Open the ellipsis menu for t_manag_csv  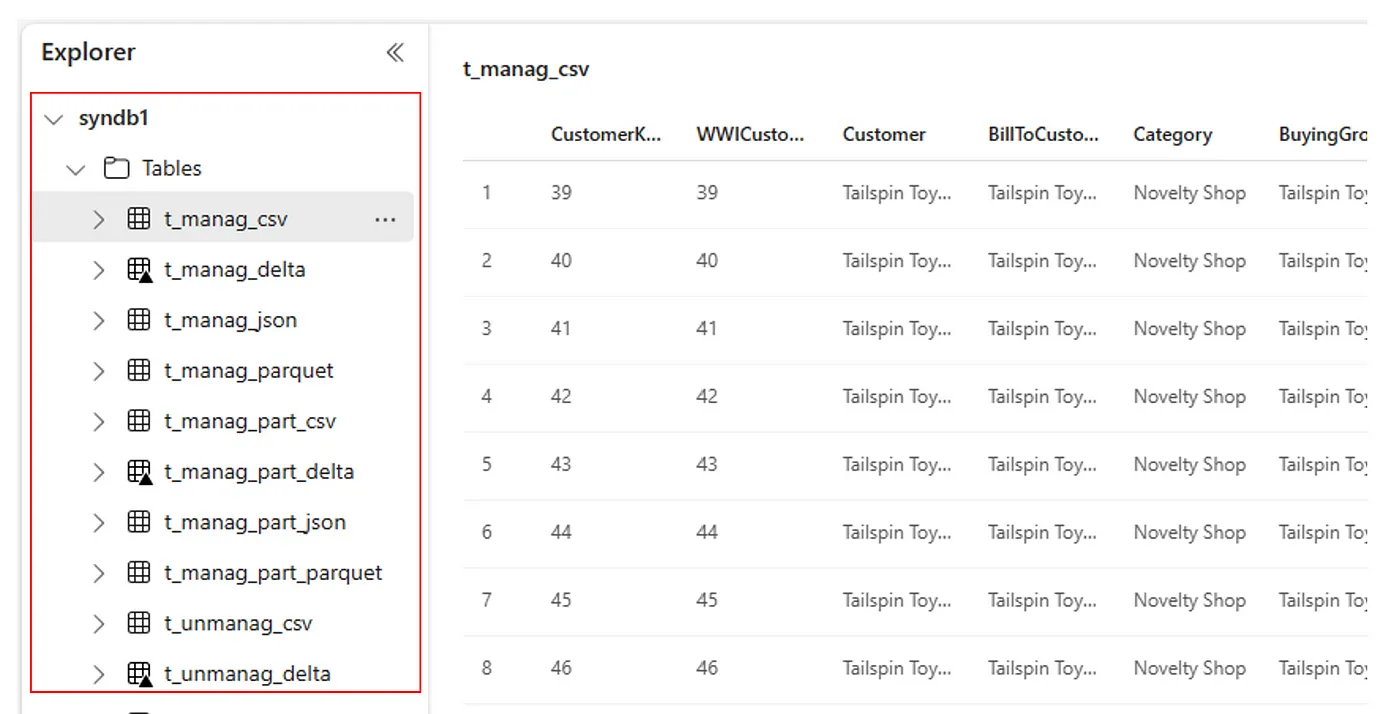coord(385,219)
